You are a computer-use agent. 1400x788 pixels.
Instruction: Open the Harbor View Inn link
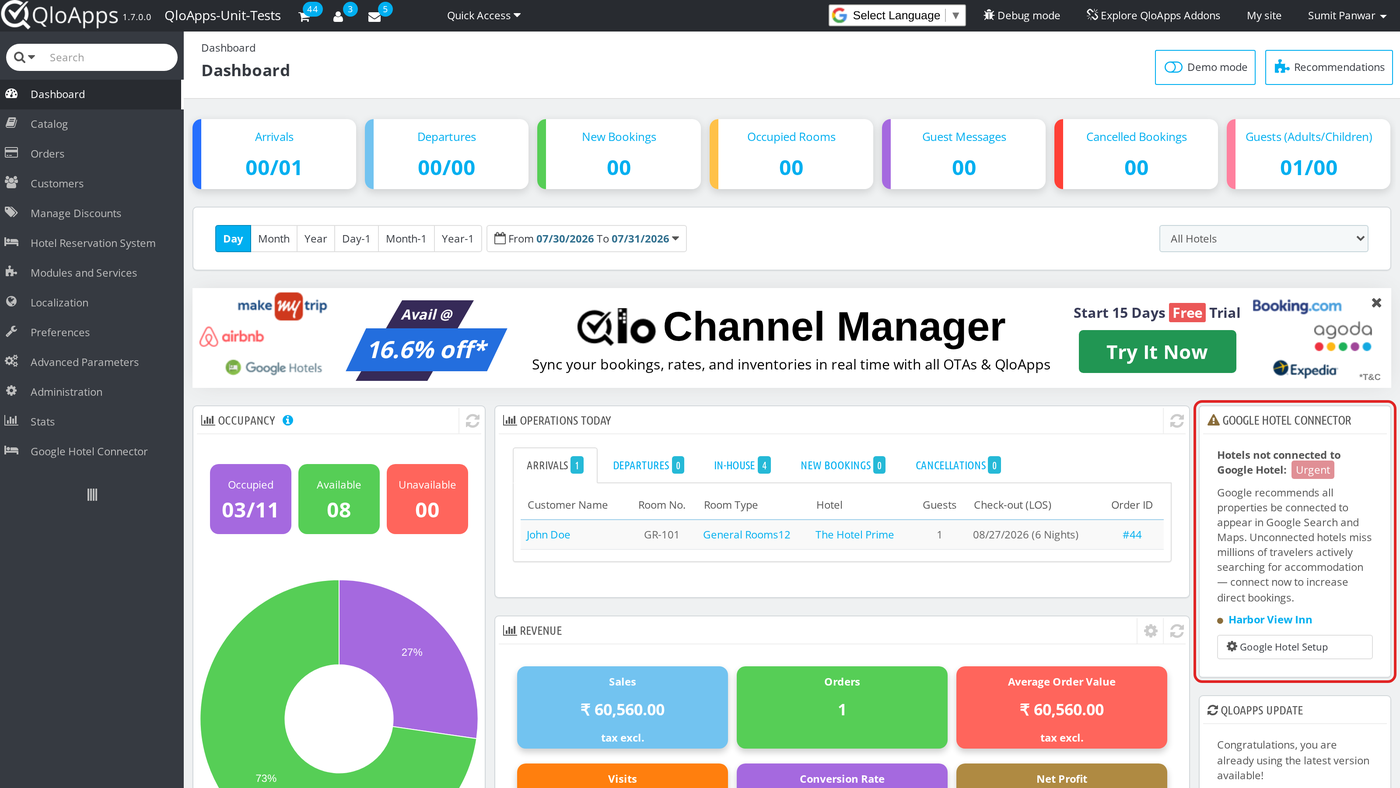(x=1270, y=620)
